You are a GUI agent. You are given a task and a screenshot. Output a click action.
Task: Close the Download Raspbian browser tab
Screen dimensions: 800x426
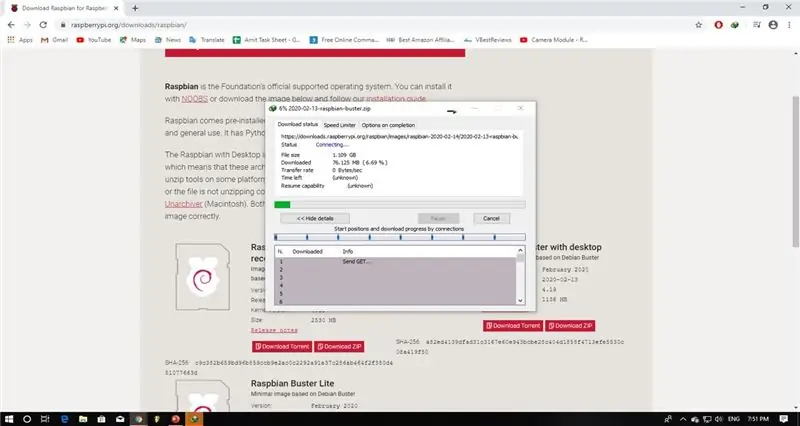click(x=116, y=8)
